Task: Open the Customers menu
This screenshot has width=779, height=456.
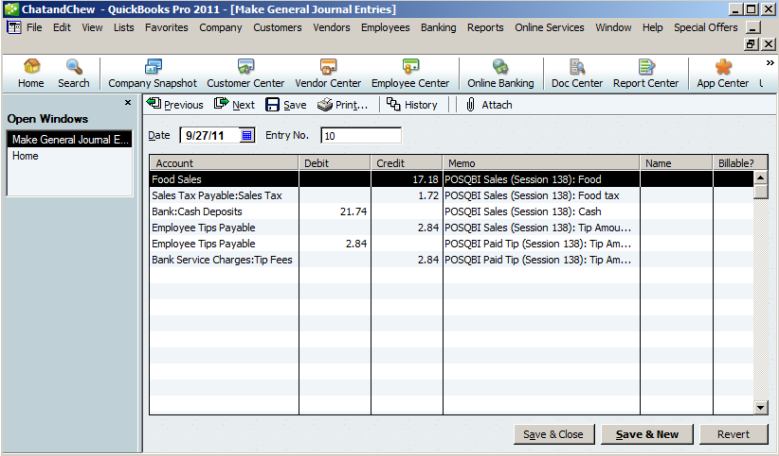Action: point(277,27)
